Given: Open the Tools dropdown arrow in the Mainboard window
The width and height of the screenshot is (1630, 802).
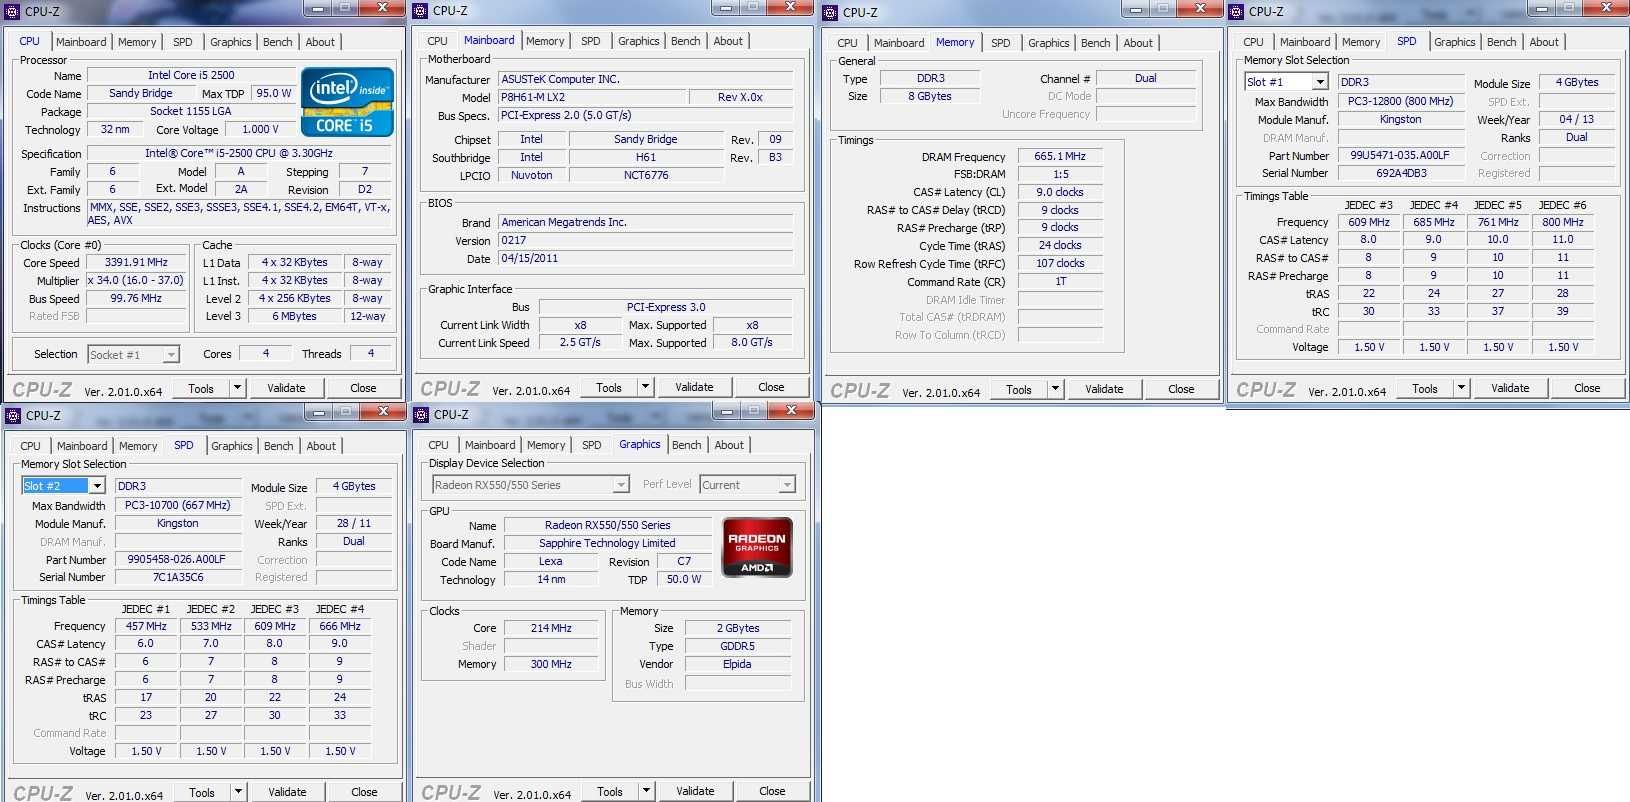Looking at the screenshot, I should tap(645, 387).
